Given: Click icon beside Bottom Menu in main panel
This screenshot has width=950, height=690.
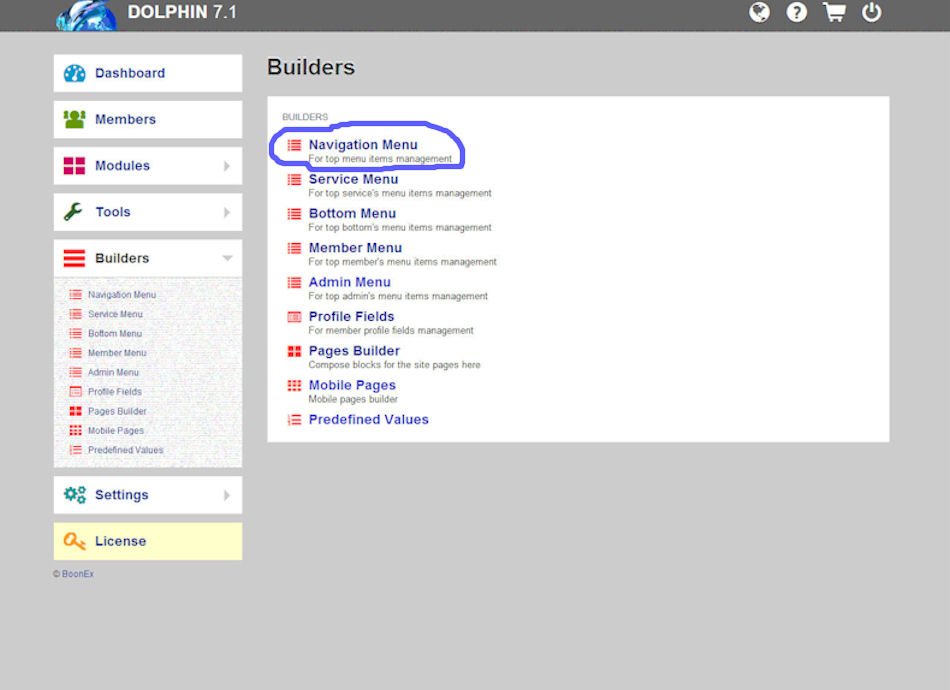Looking at the screenshot, I should click(x=294, y=213).
